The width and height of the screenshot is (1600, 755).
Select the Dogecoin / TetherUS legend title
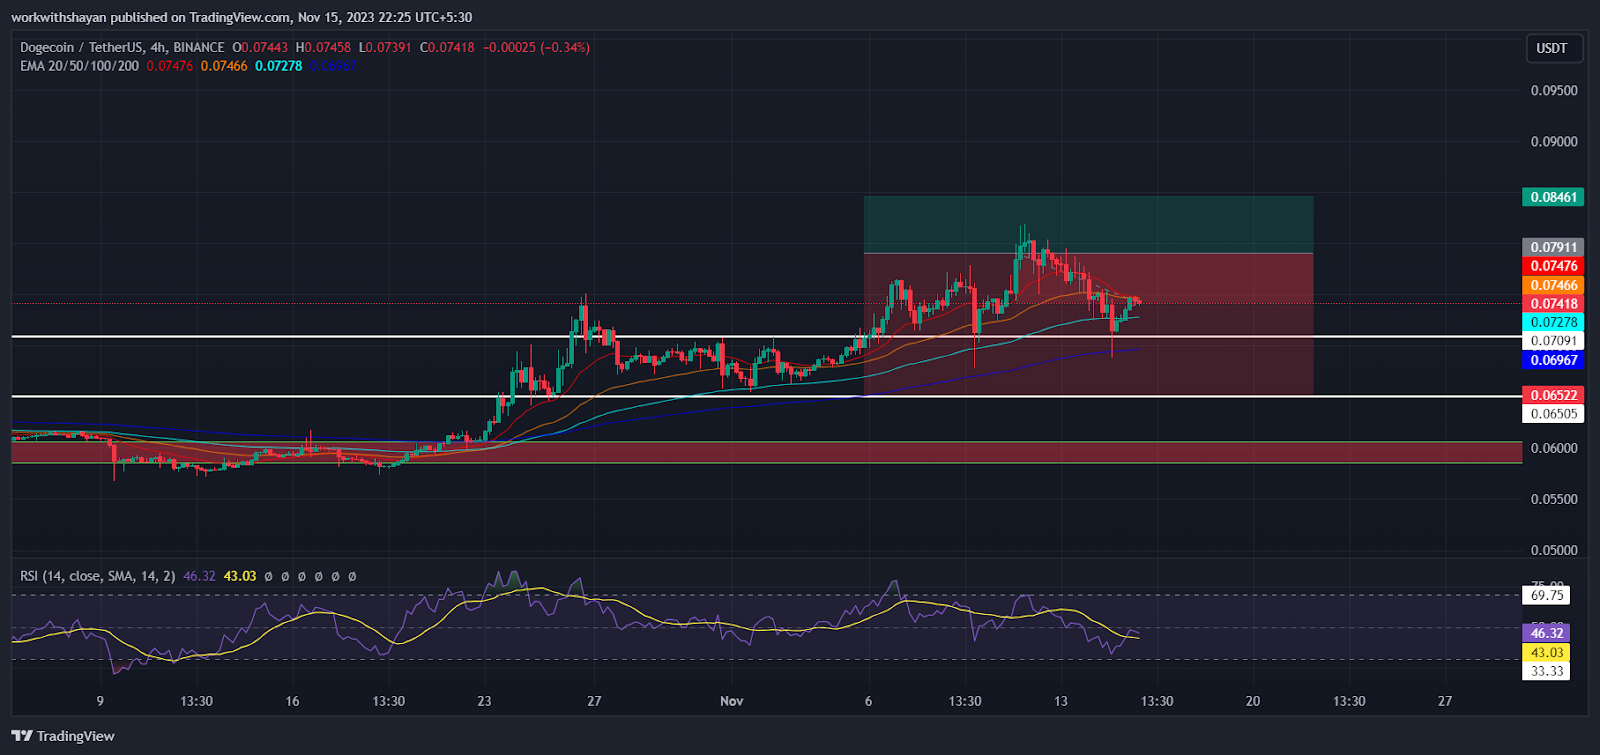coord(122,47)
